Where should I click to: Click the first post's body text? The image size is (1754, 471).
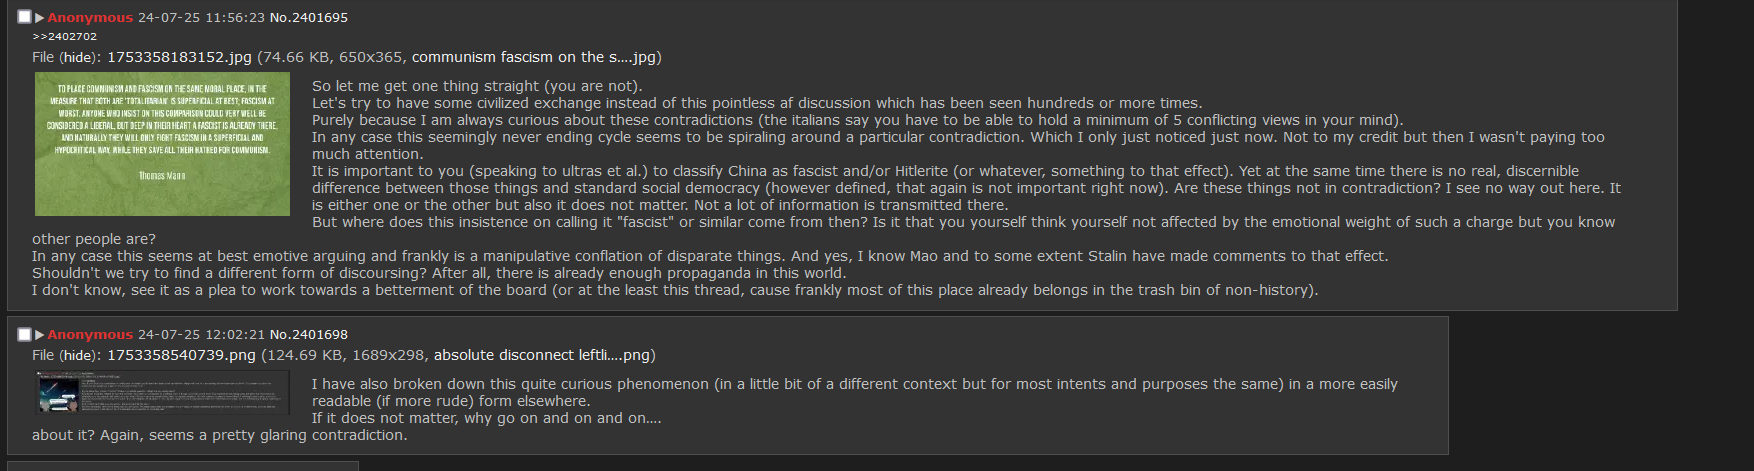point(826,188)
